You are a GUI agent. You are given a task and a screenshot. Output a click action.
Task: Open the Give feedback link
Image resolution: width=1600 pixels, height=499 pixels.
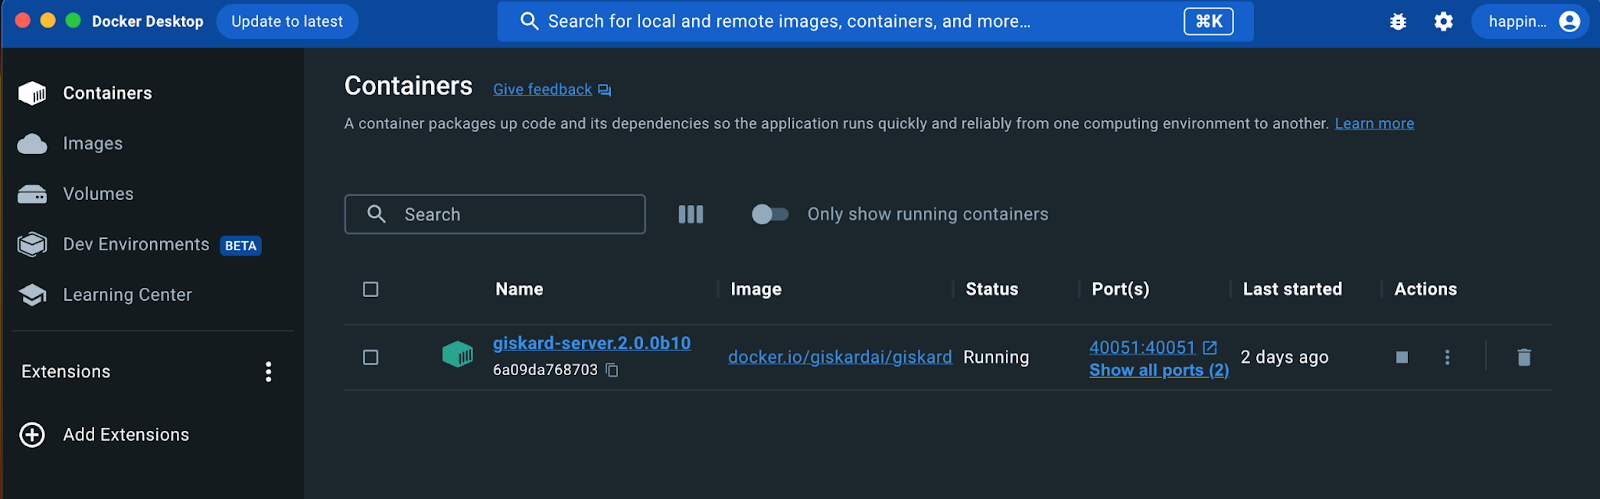pos(542,90)
